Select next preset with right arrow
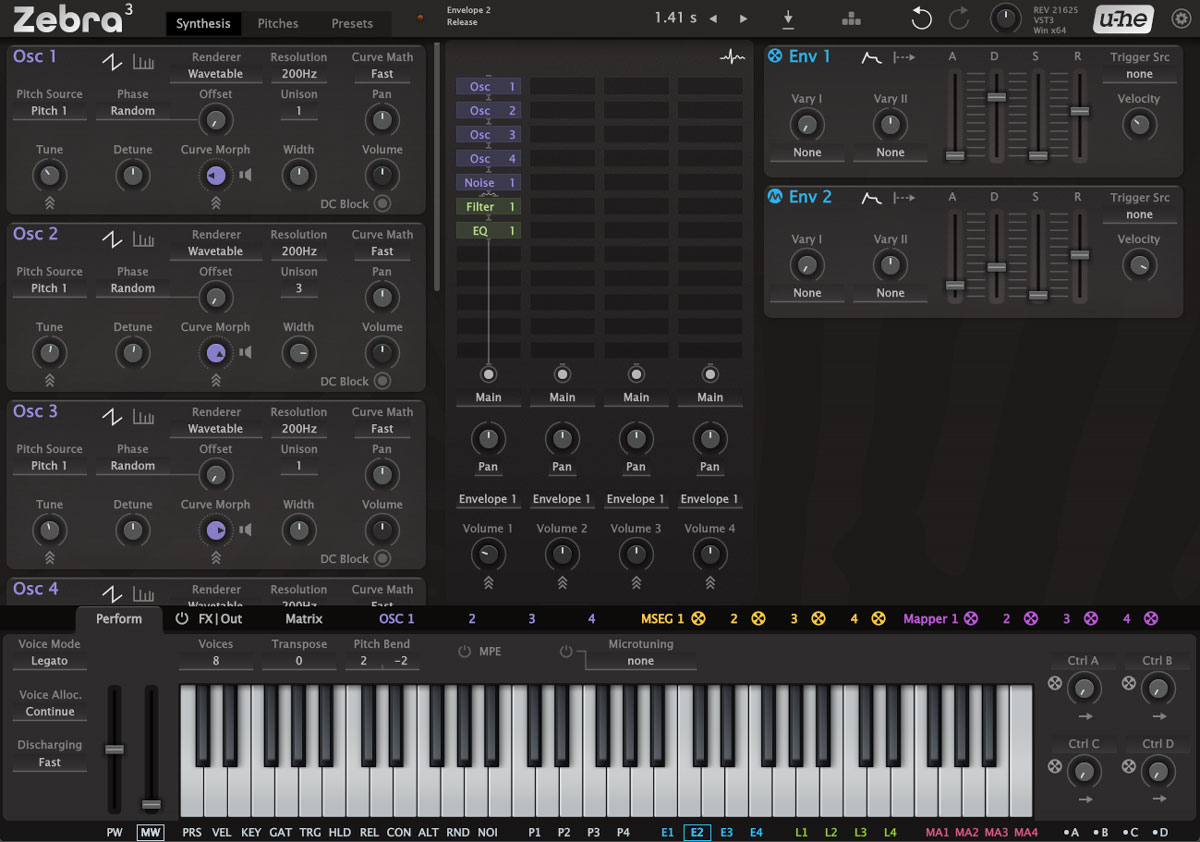 click(x=743, y=19)
